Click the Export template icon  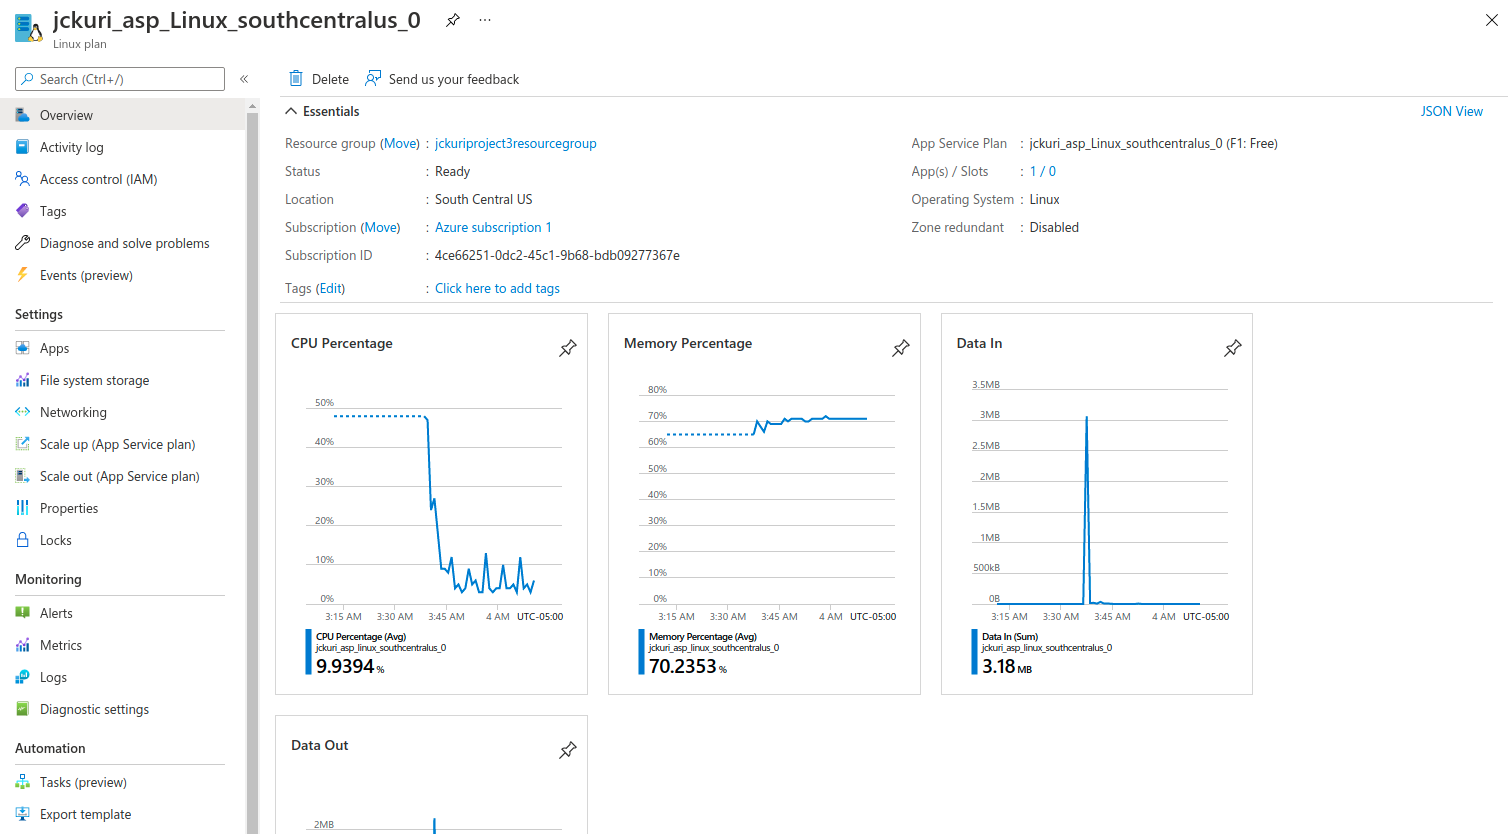(22, 814)
